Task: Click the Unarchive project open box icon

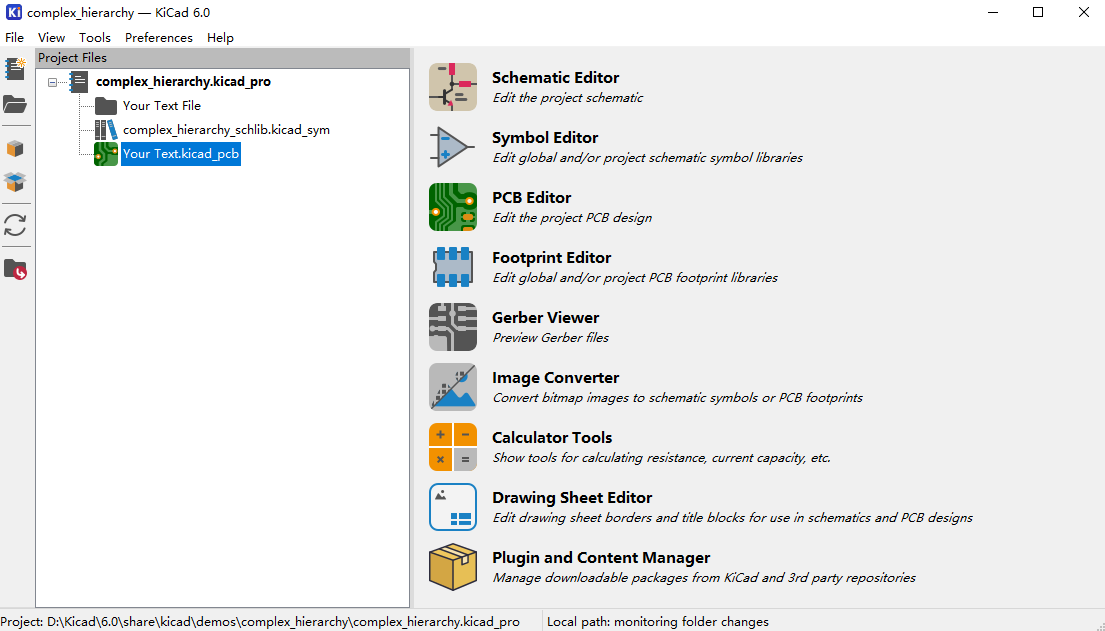Action: click(x=15, y=182)
